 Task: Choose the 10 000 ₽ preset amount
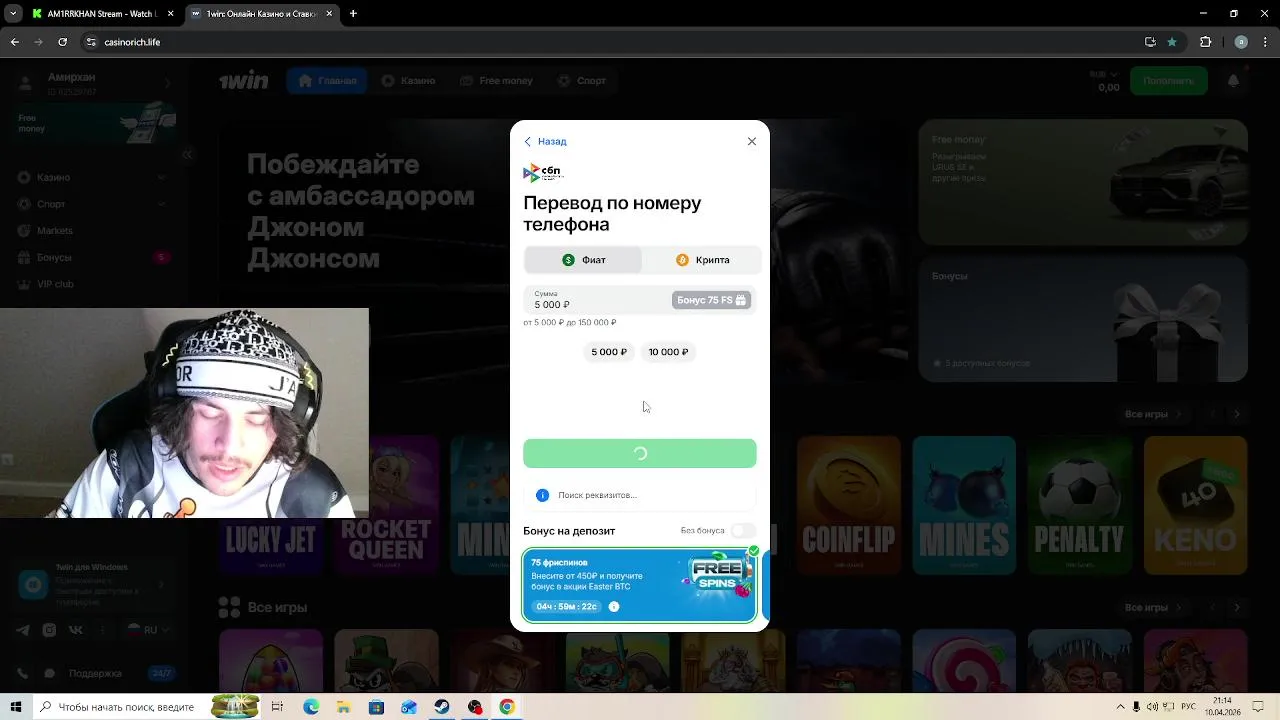coord(668,352)
